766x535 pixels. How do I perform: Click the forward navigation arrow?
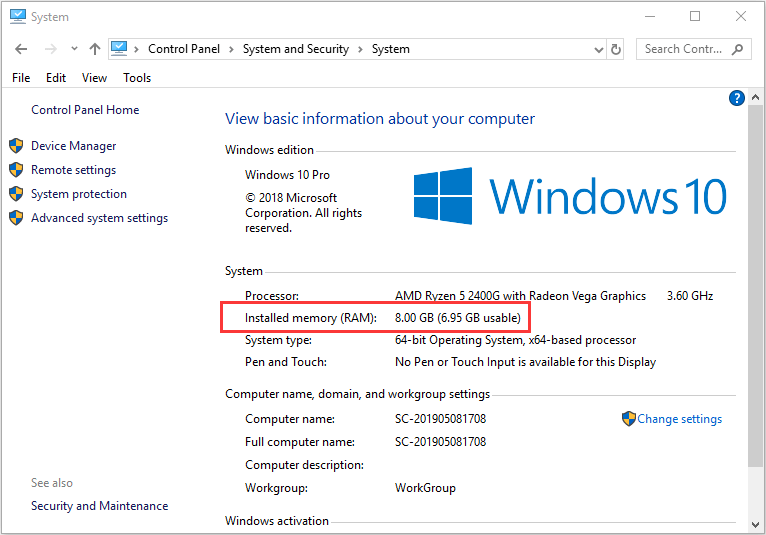(x=50, y=49)
